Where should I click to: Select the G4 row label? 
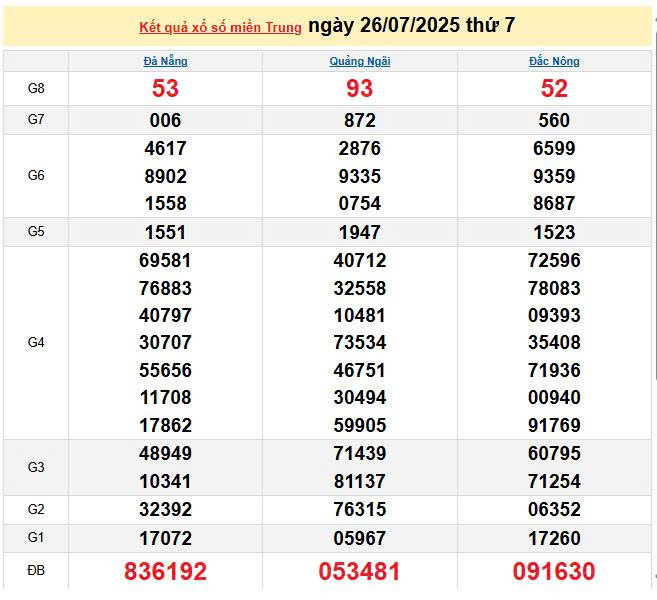pos(36,342)
